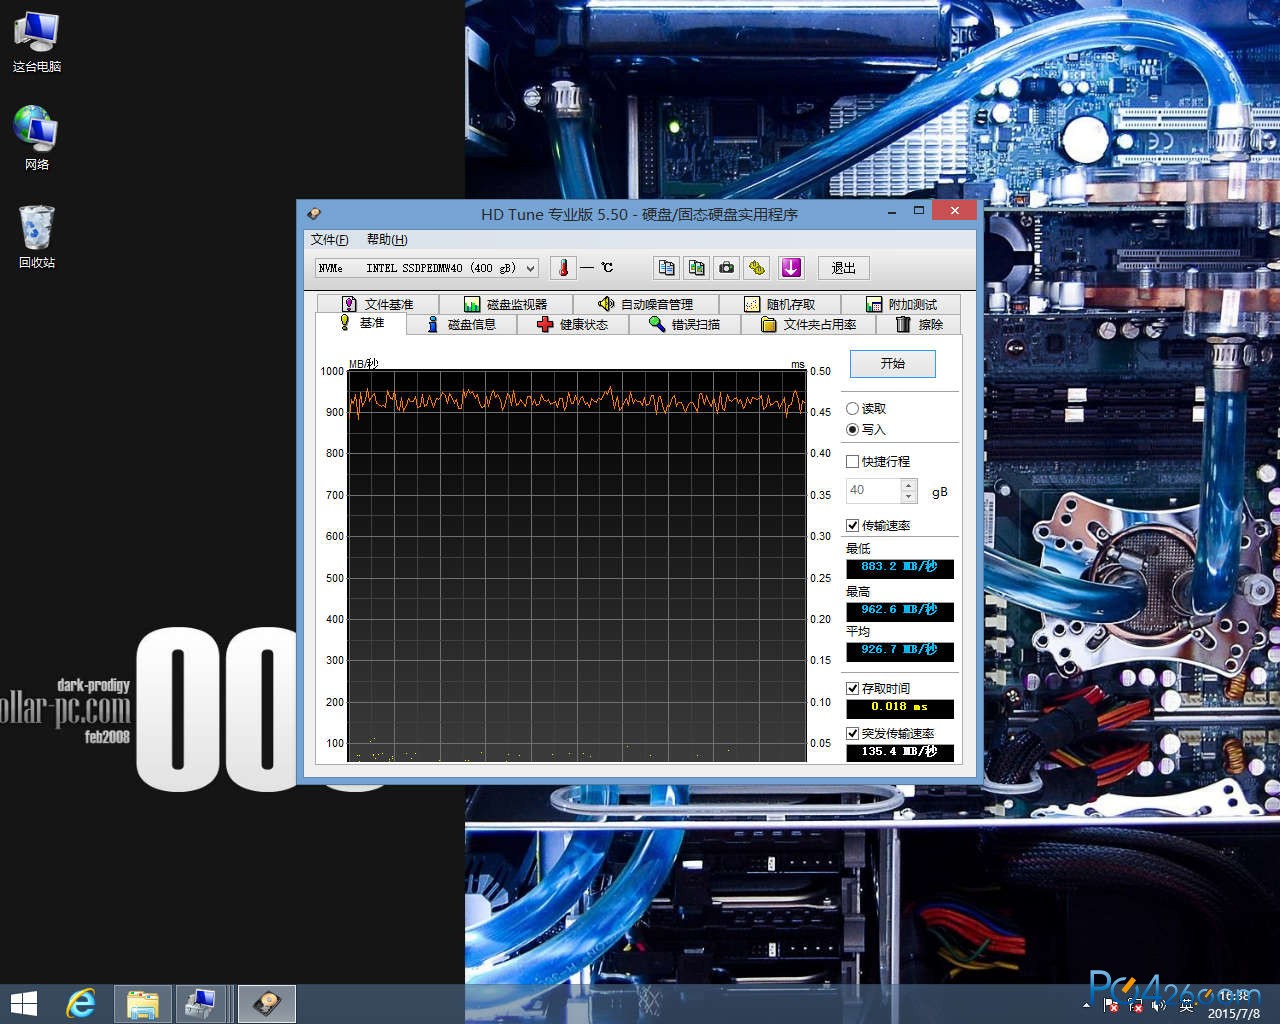
Task: Open the 回收站 recycle bin icon
Action: 36,237
